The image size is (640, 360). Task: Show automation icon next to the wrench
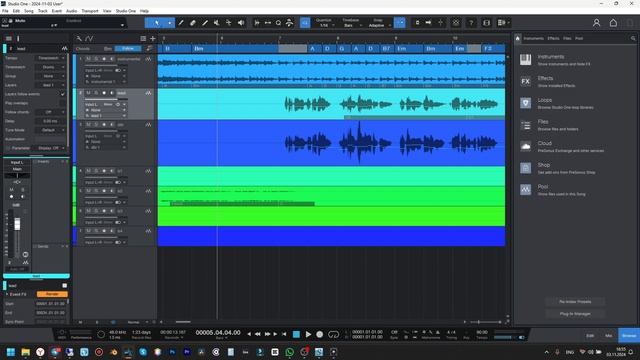pyautogui.click(x=89, y=38)
